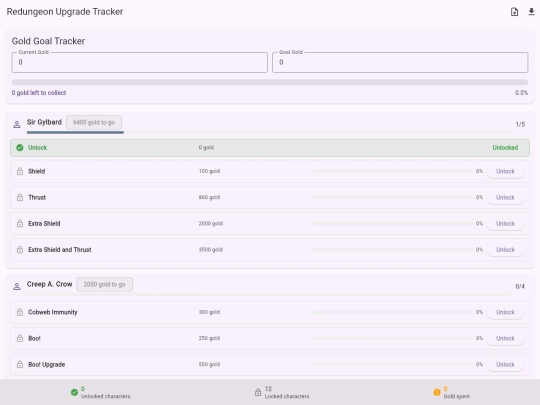The width and height of the screenshot is (540, 405).
Task: Click the Shield row progress bar
Action: coord(393,171)
